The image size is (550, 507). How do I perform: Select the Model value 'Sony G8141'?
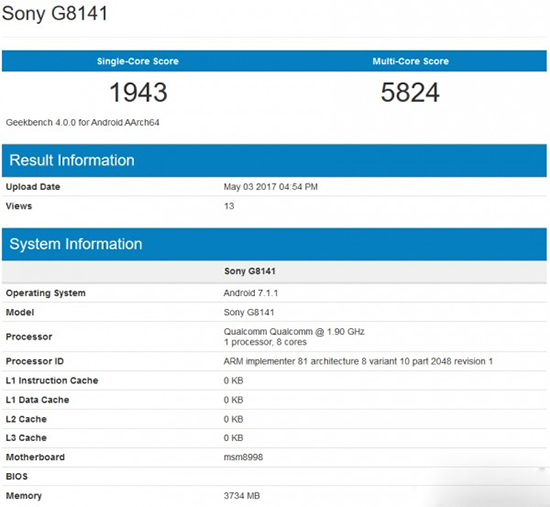point(249,312)
